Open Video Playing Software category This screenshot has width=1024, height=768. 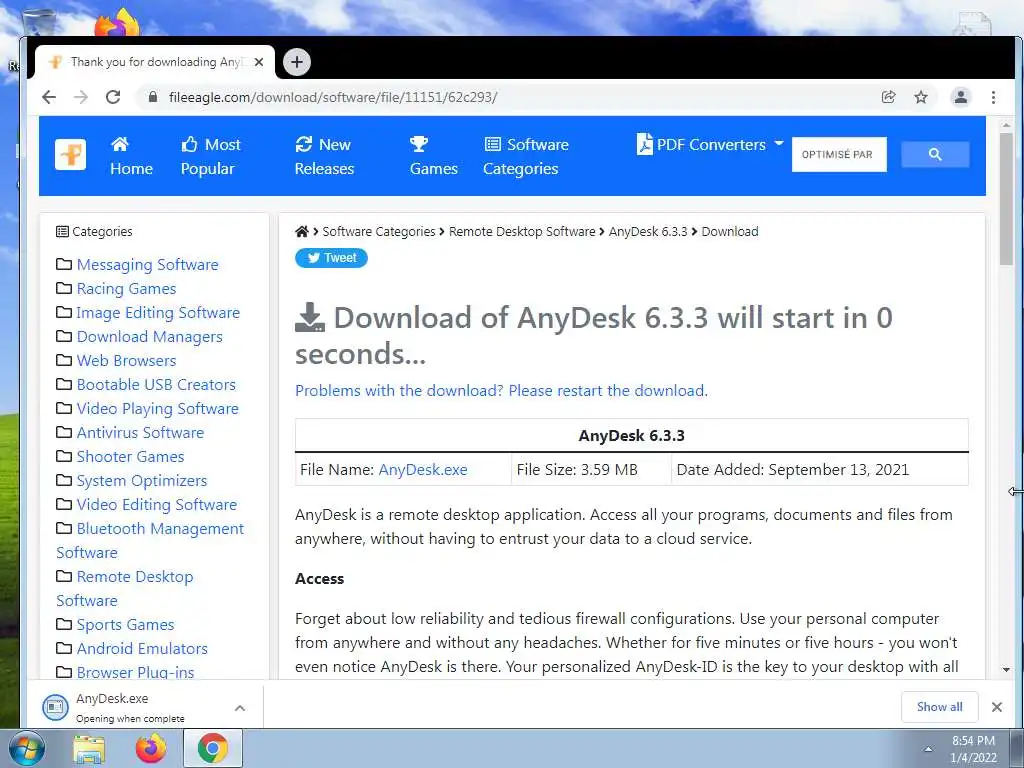[x=157, y=409]
